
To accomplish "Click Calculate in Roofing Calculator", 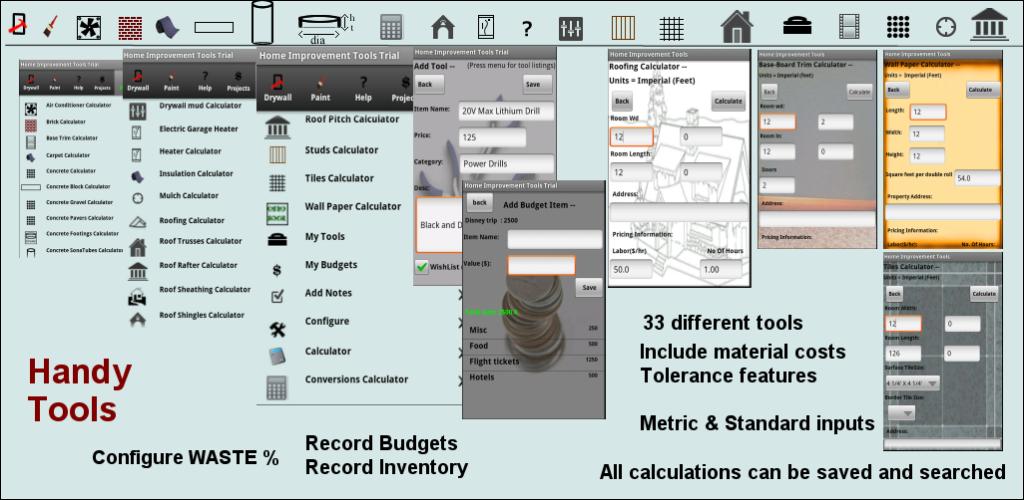I will (728, 101).
